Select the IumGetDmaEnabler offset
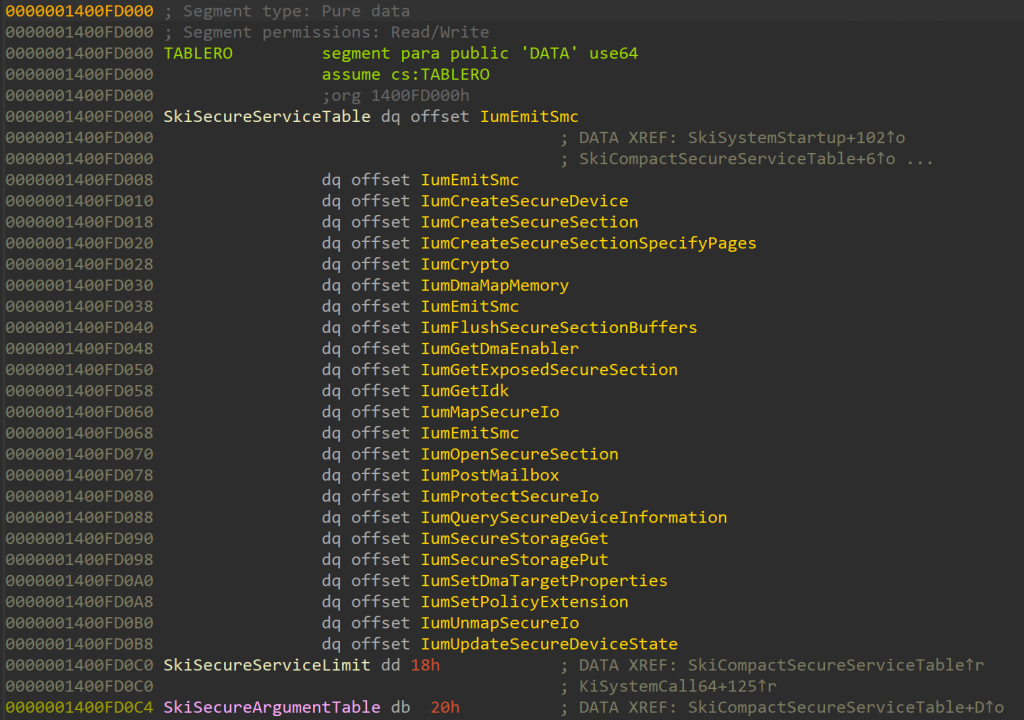 tap(499, 348)
